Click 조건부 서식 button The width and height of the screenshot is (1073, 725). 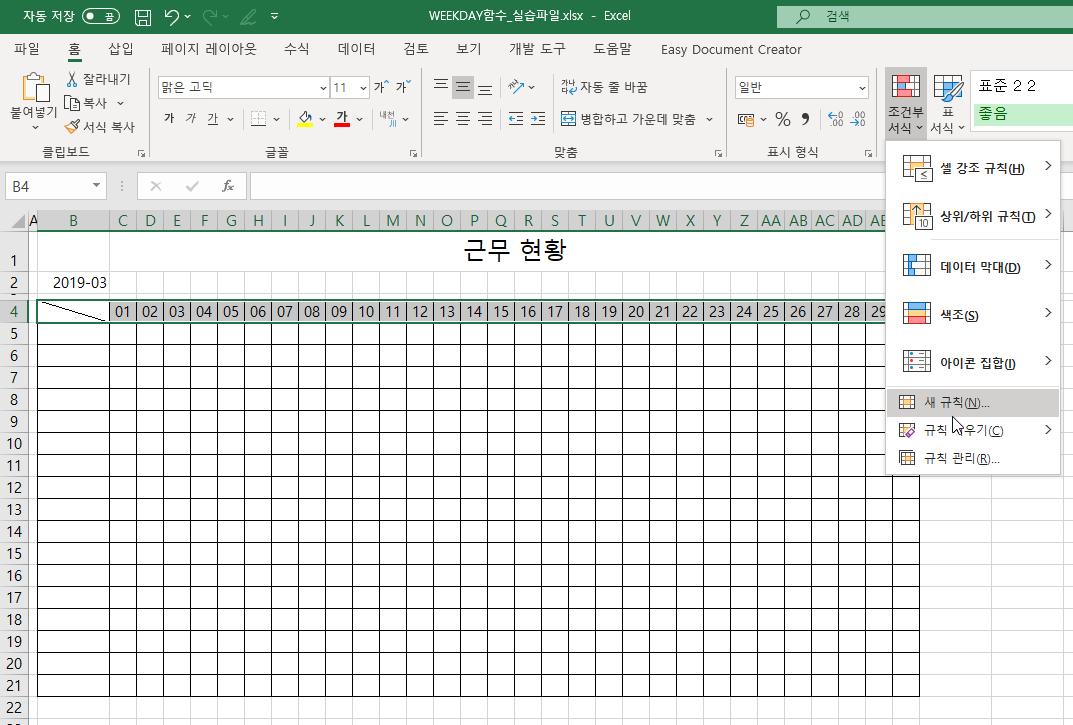[x=905, y=103]
